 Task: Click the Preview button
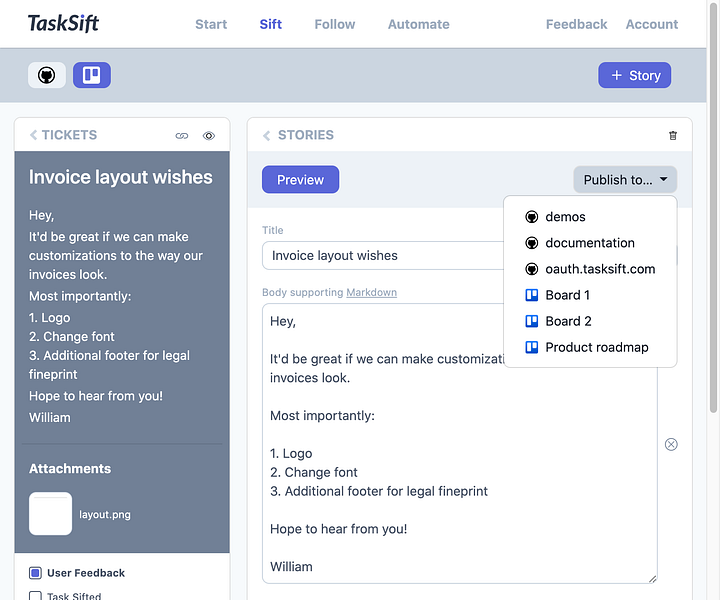pyautogui.click(x=300, y=179)
